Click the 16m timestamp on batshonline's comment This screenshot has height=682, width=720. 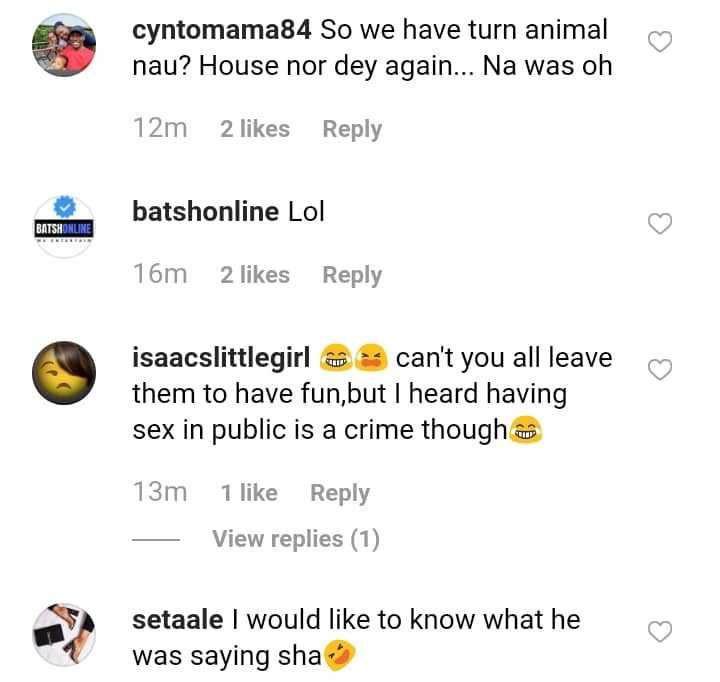coord(160,275)
